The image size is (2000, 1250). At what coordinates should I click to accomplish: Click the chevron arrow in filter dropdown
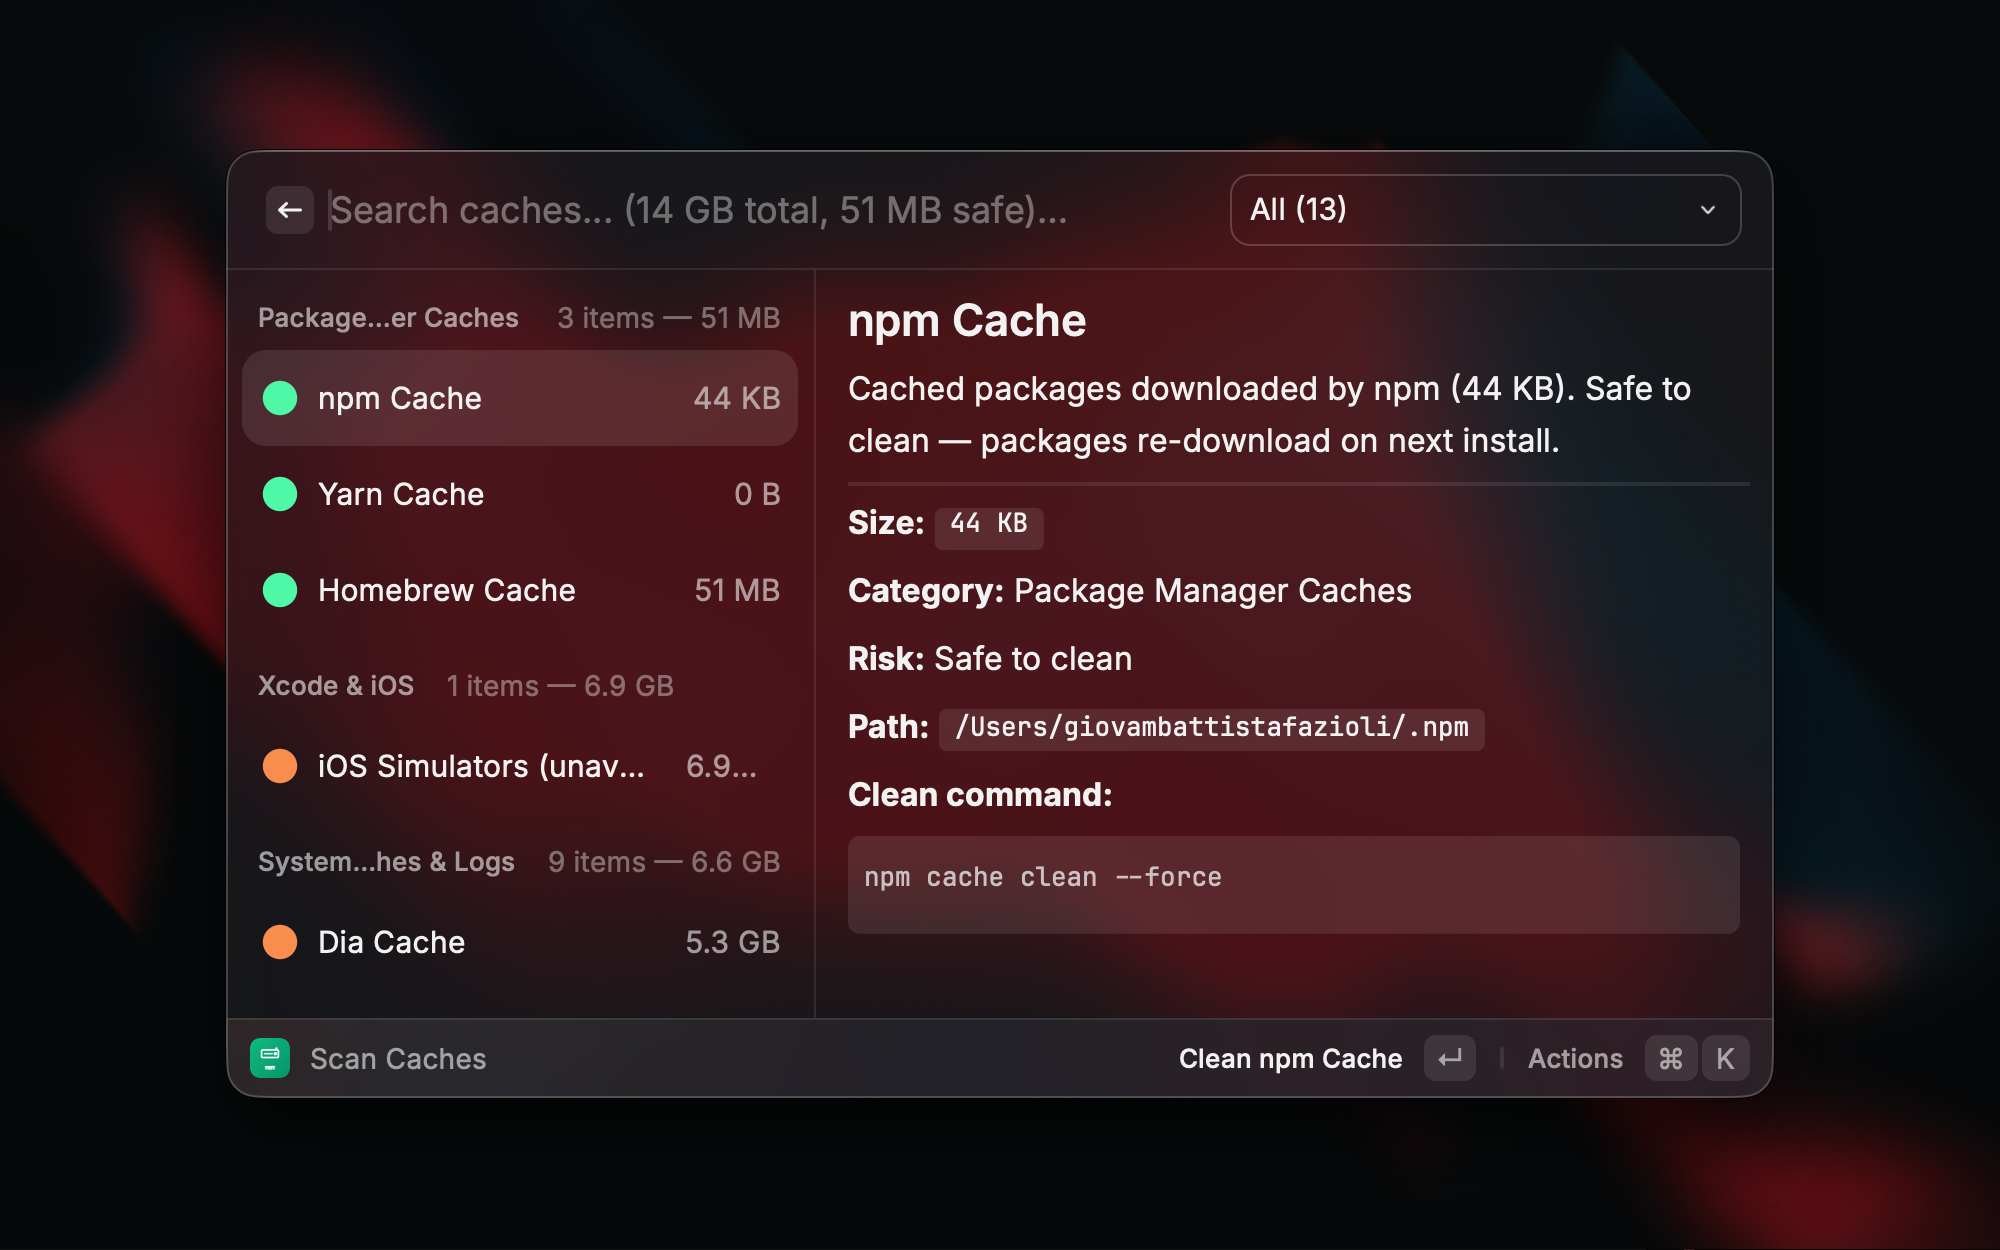[1708, 210]
